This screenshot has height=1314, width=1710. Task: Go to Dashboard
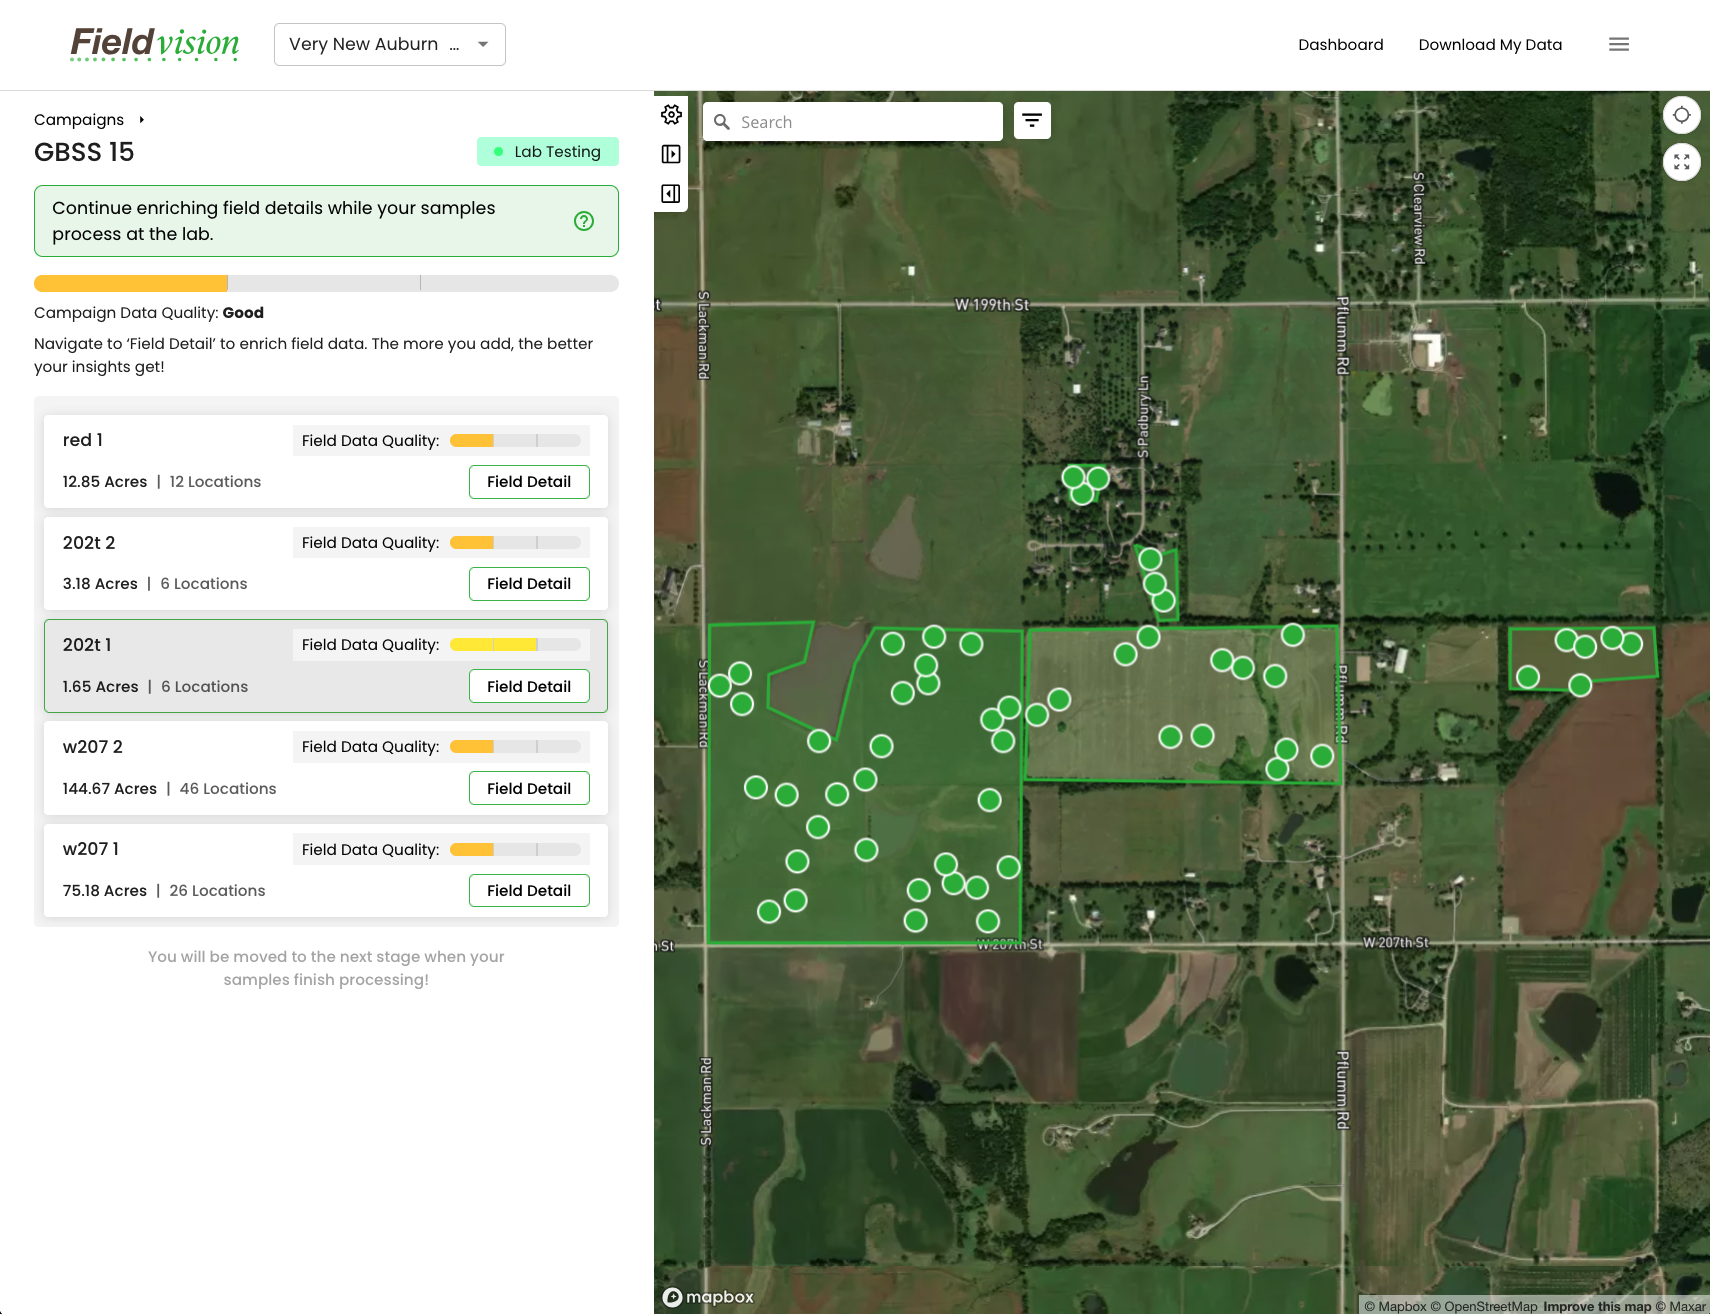[1340, 44]
